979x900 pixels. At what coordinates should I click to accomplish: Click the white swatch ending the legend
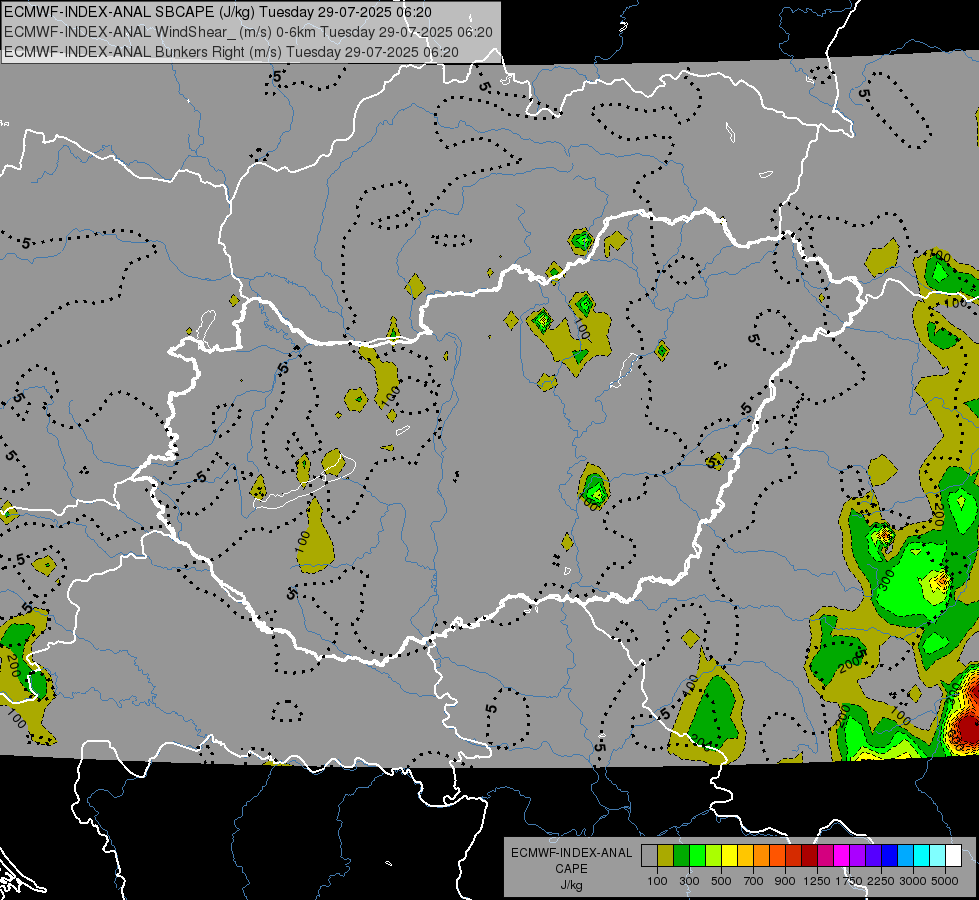coord(954,855)
